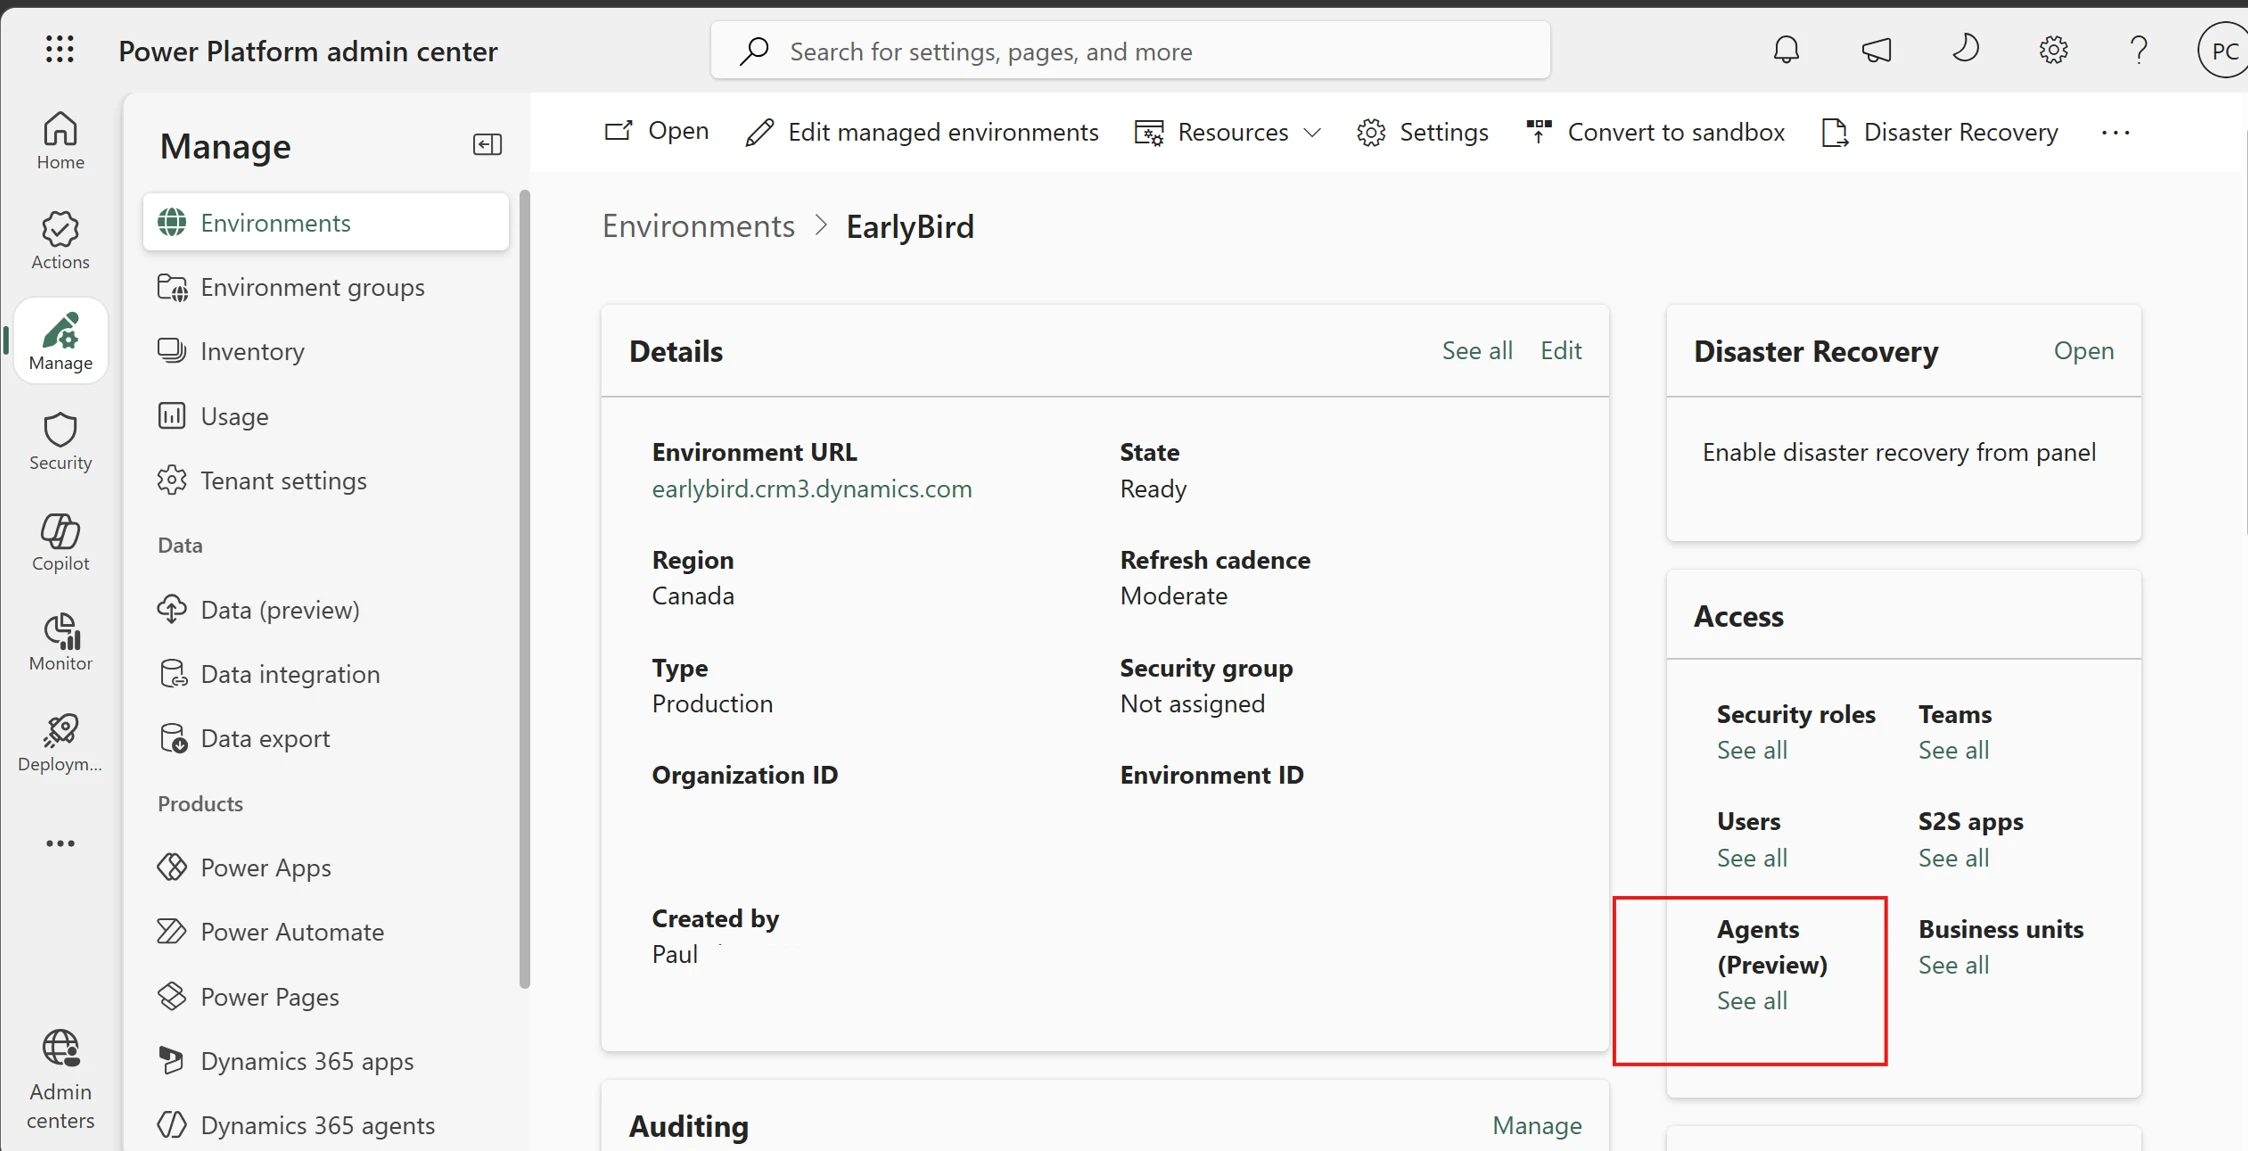See all S2S apps
This screenshot has width=2248, height=1151.
(x=1954, y=858)
